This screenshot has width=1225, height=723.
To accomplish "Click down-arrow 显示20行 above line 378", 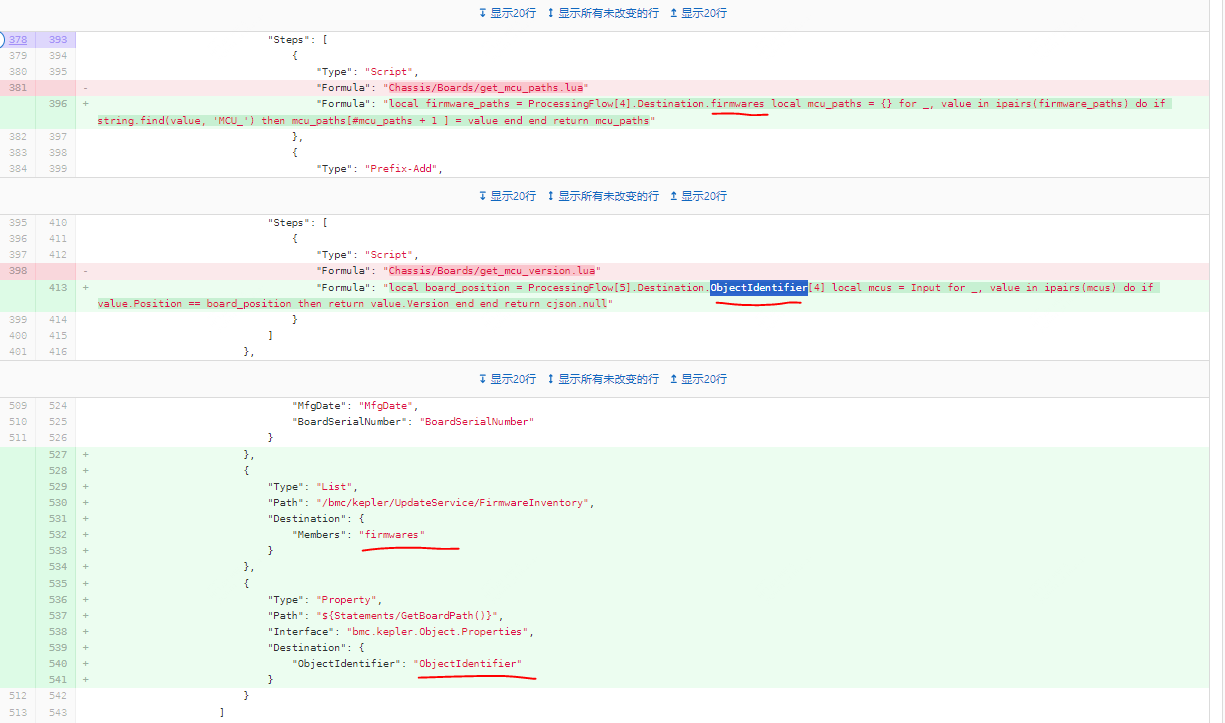I will click(x=507, y=13).
